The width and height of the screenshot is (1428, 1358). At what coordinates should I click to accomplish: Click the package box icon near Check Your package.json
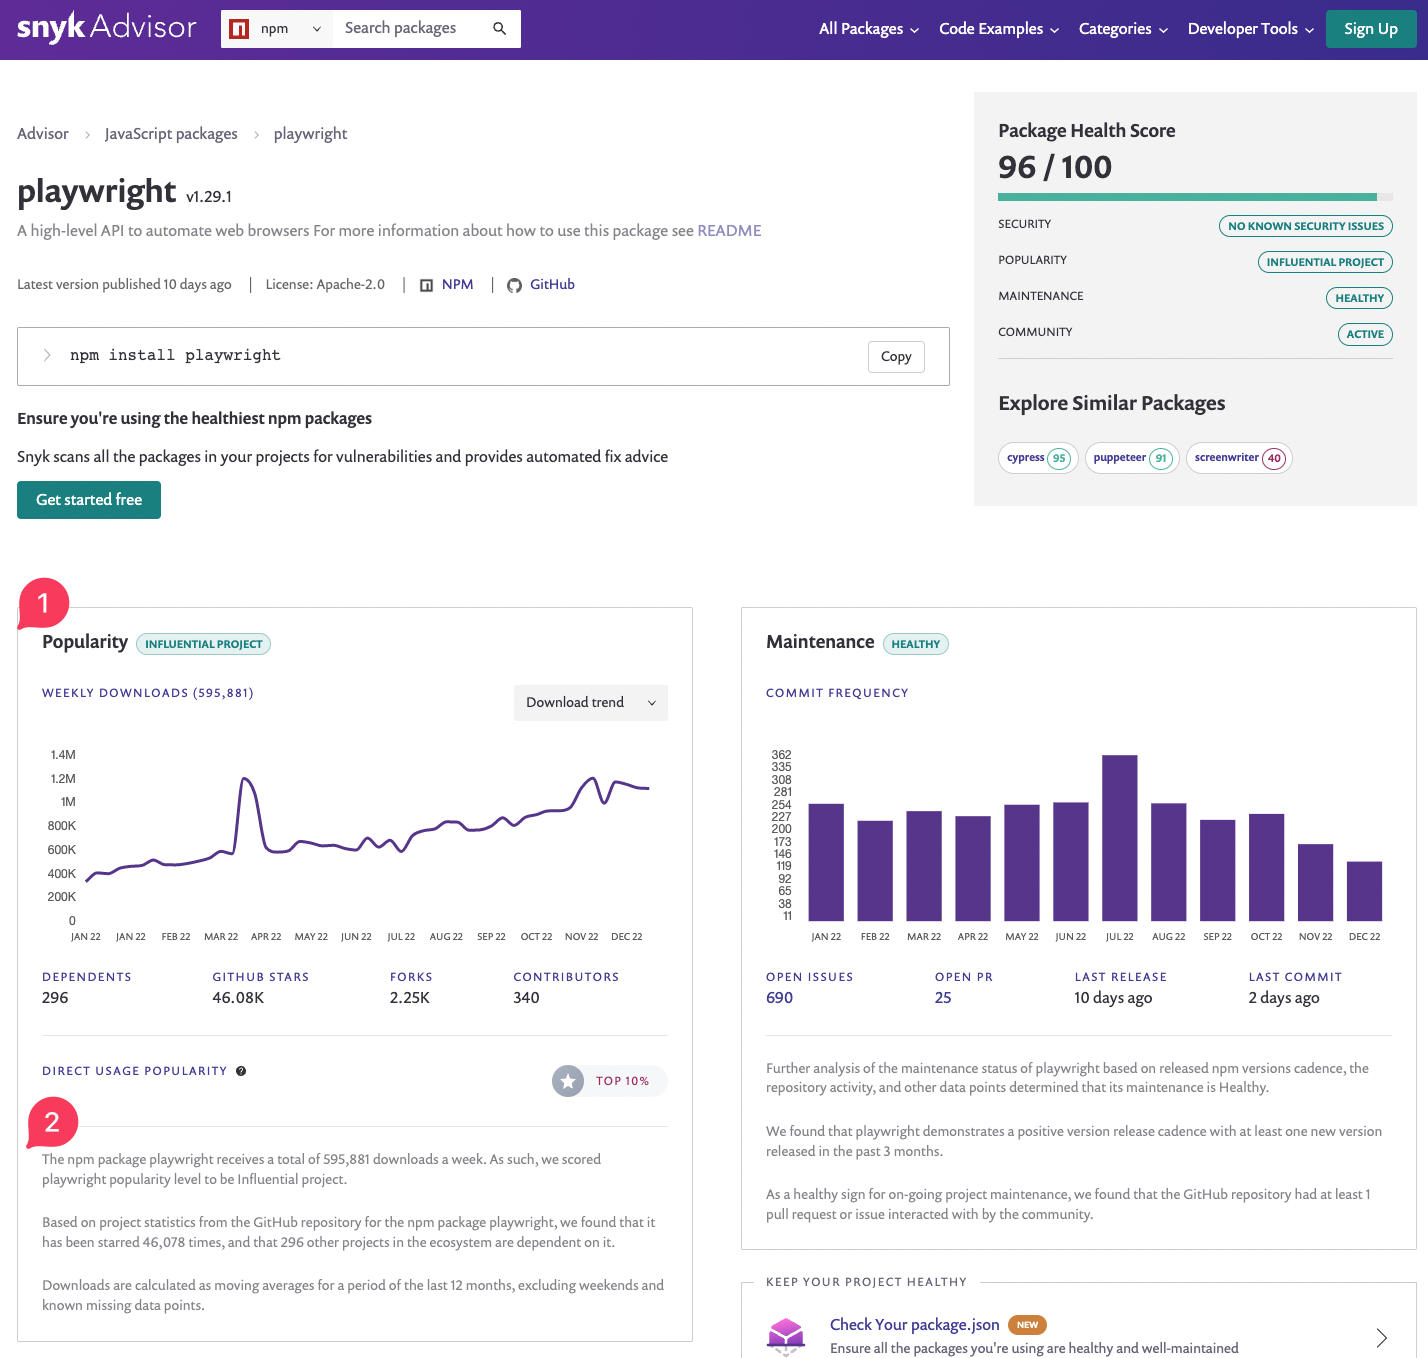tap(786, 1334)
